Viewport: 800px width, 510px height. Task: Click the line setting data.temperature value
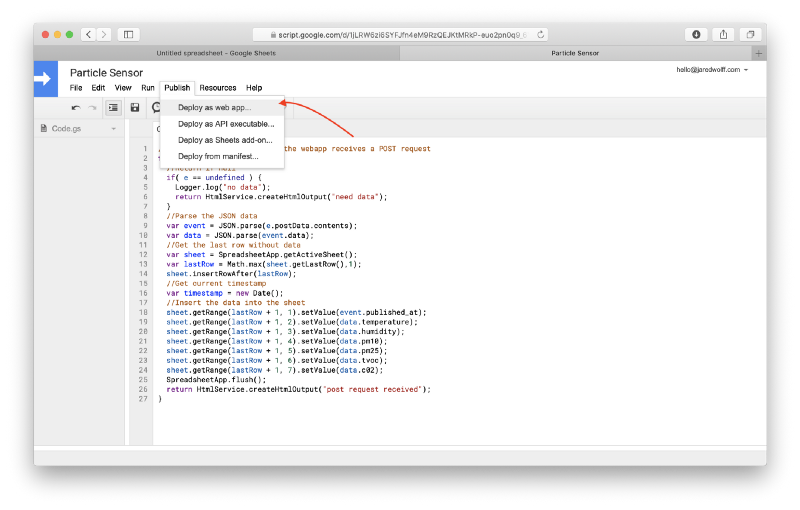click(x=292, y=322)
